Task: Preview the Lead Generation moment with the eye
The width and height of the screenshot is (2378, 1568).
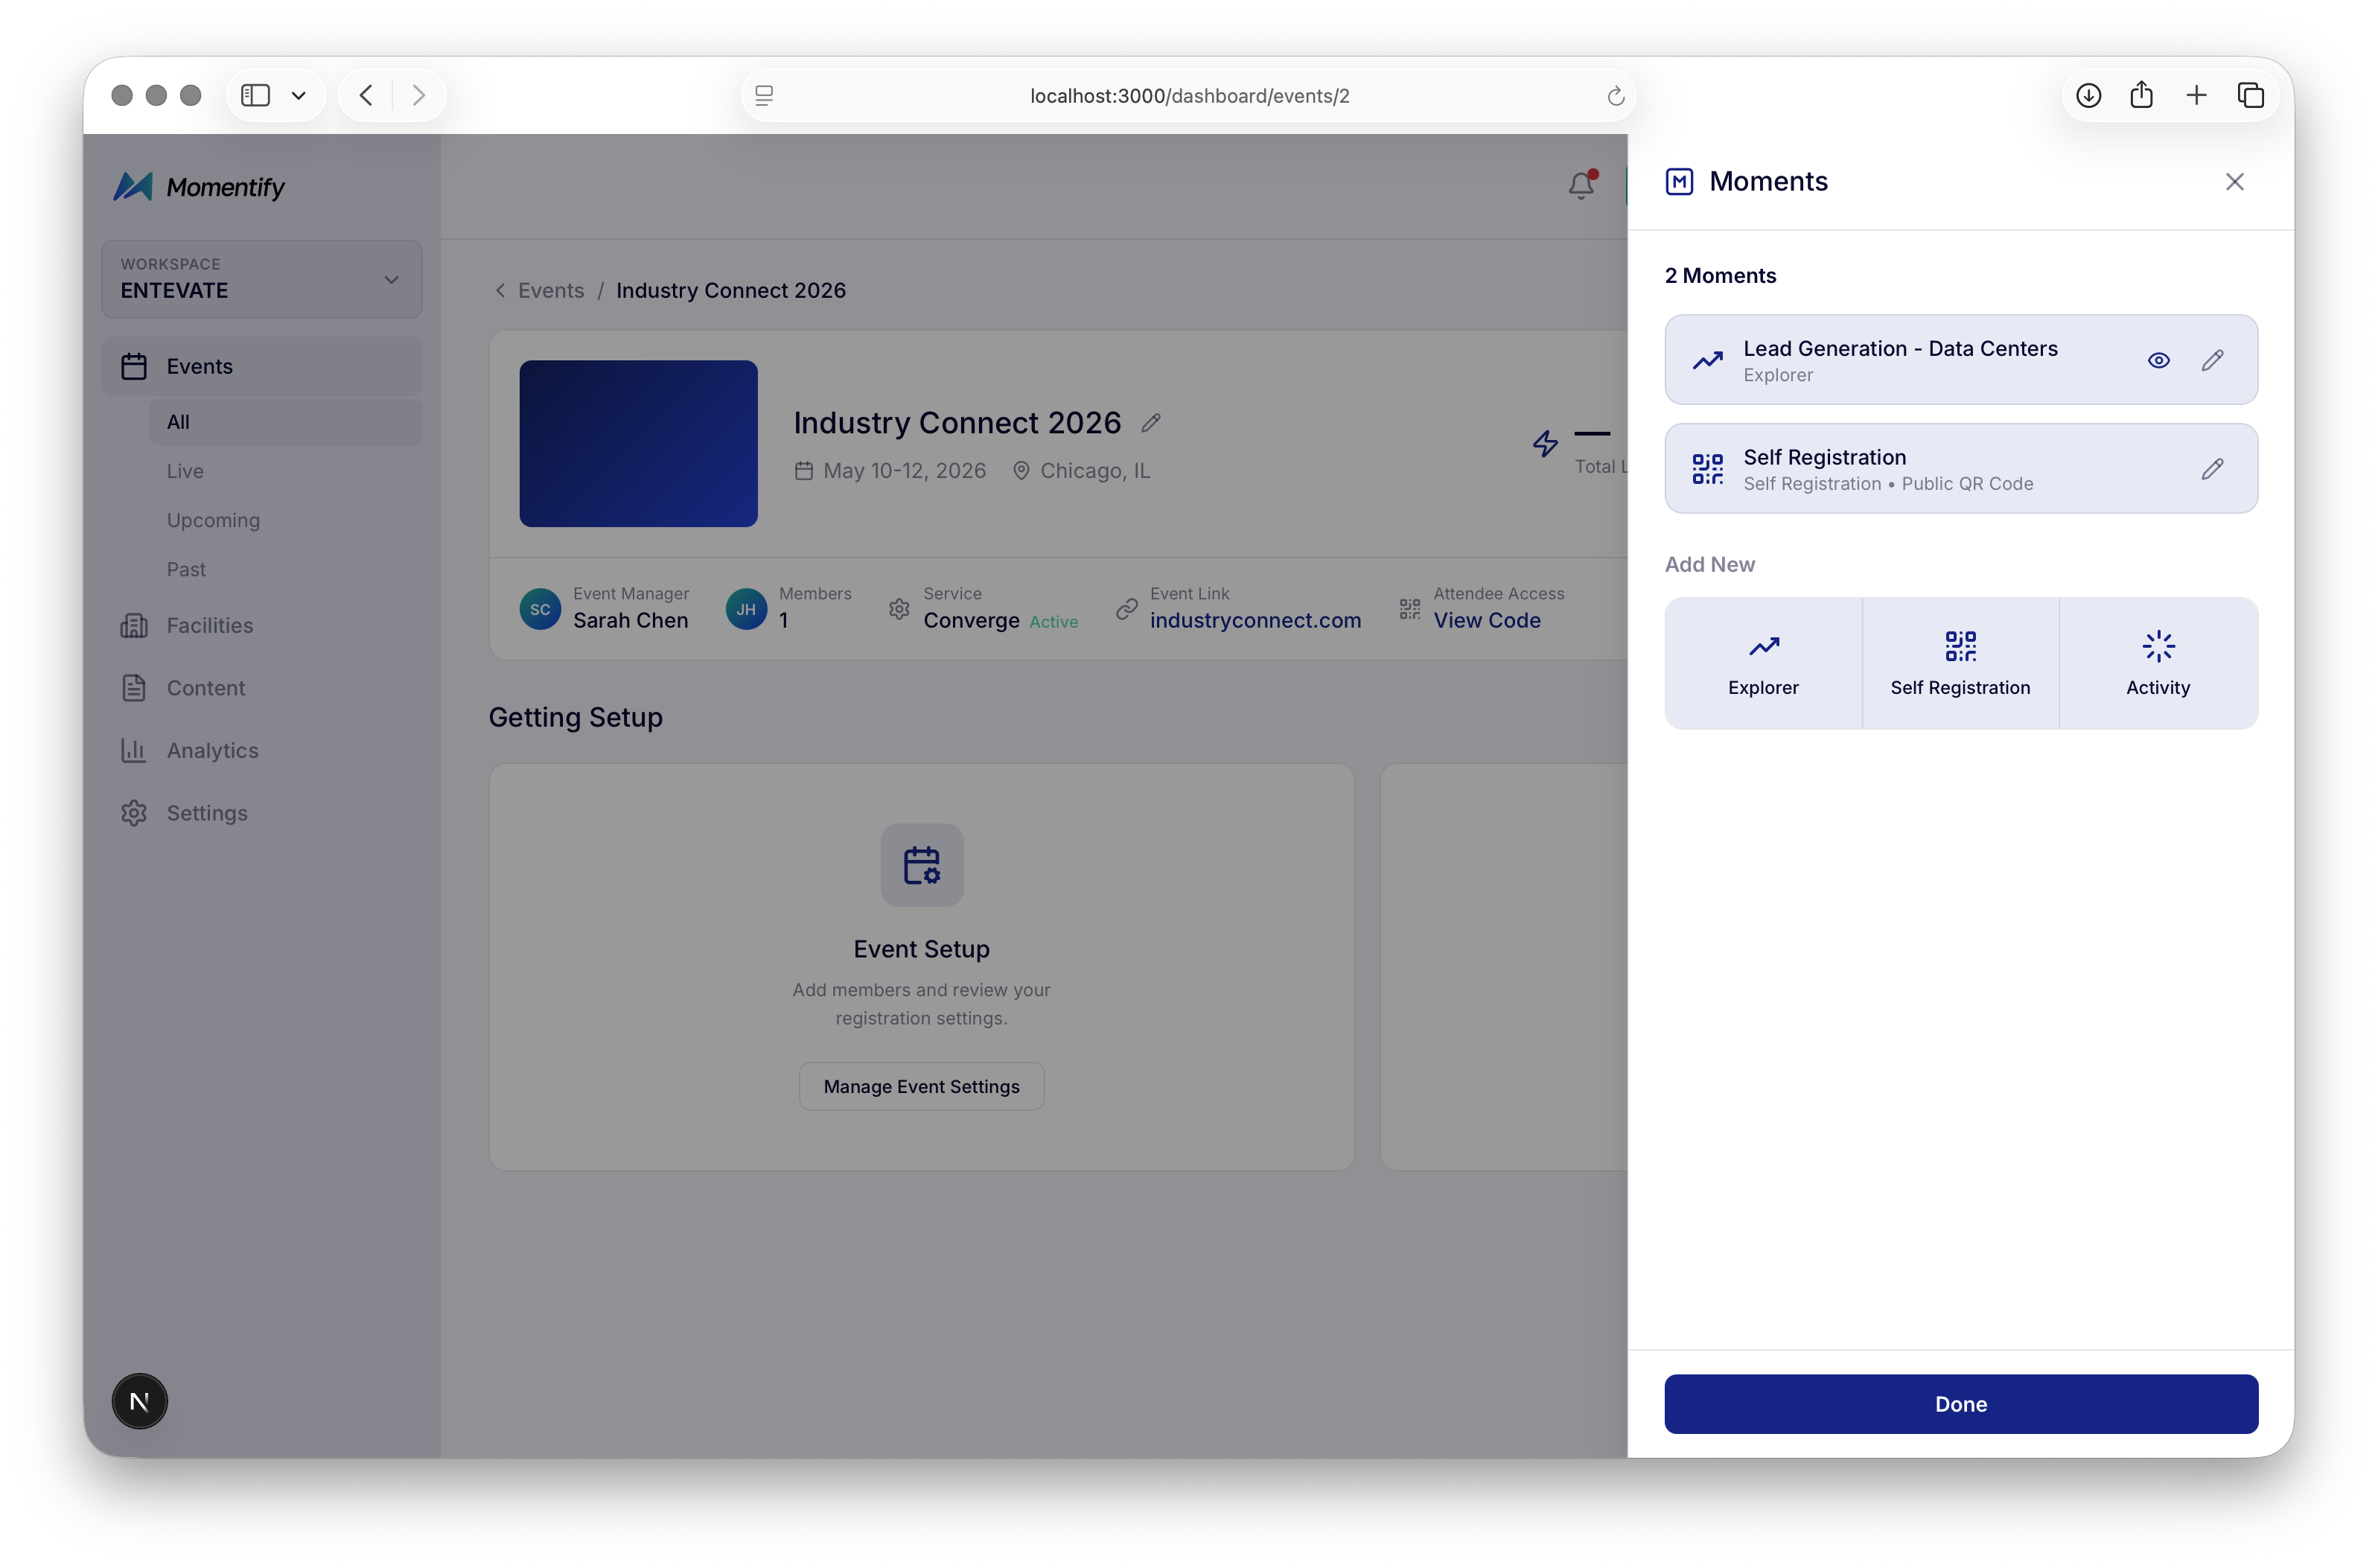Action: tap(2159, 360)
